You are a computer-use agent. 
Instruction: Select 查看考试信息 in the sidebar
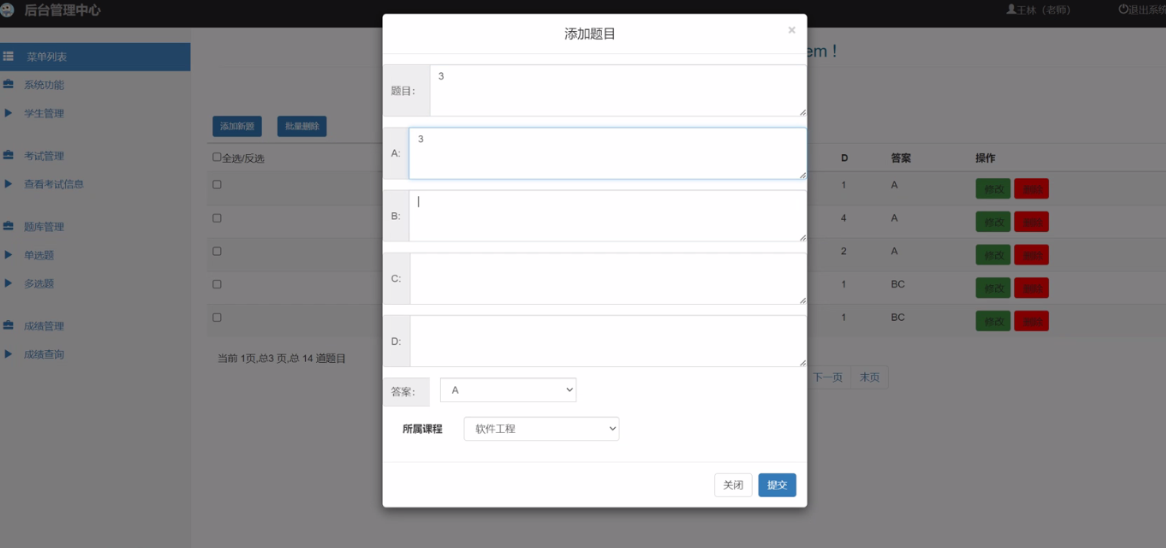pyautogui.click(x=54, y=184)
